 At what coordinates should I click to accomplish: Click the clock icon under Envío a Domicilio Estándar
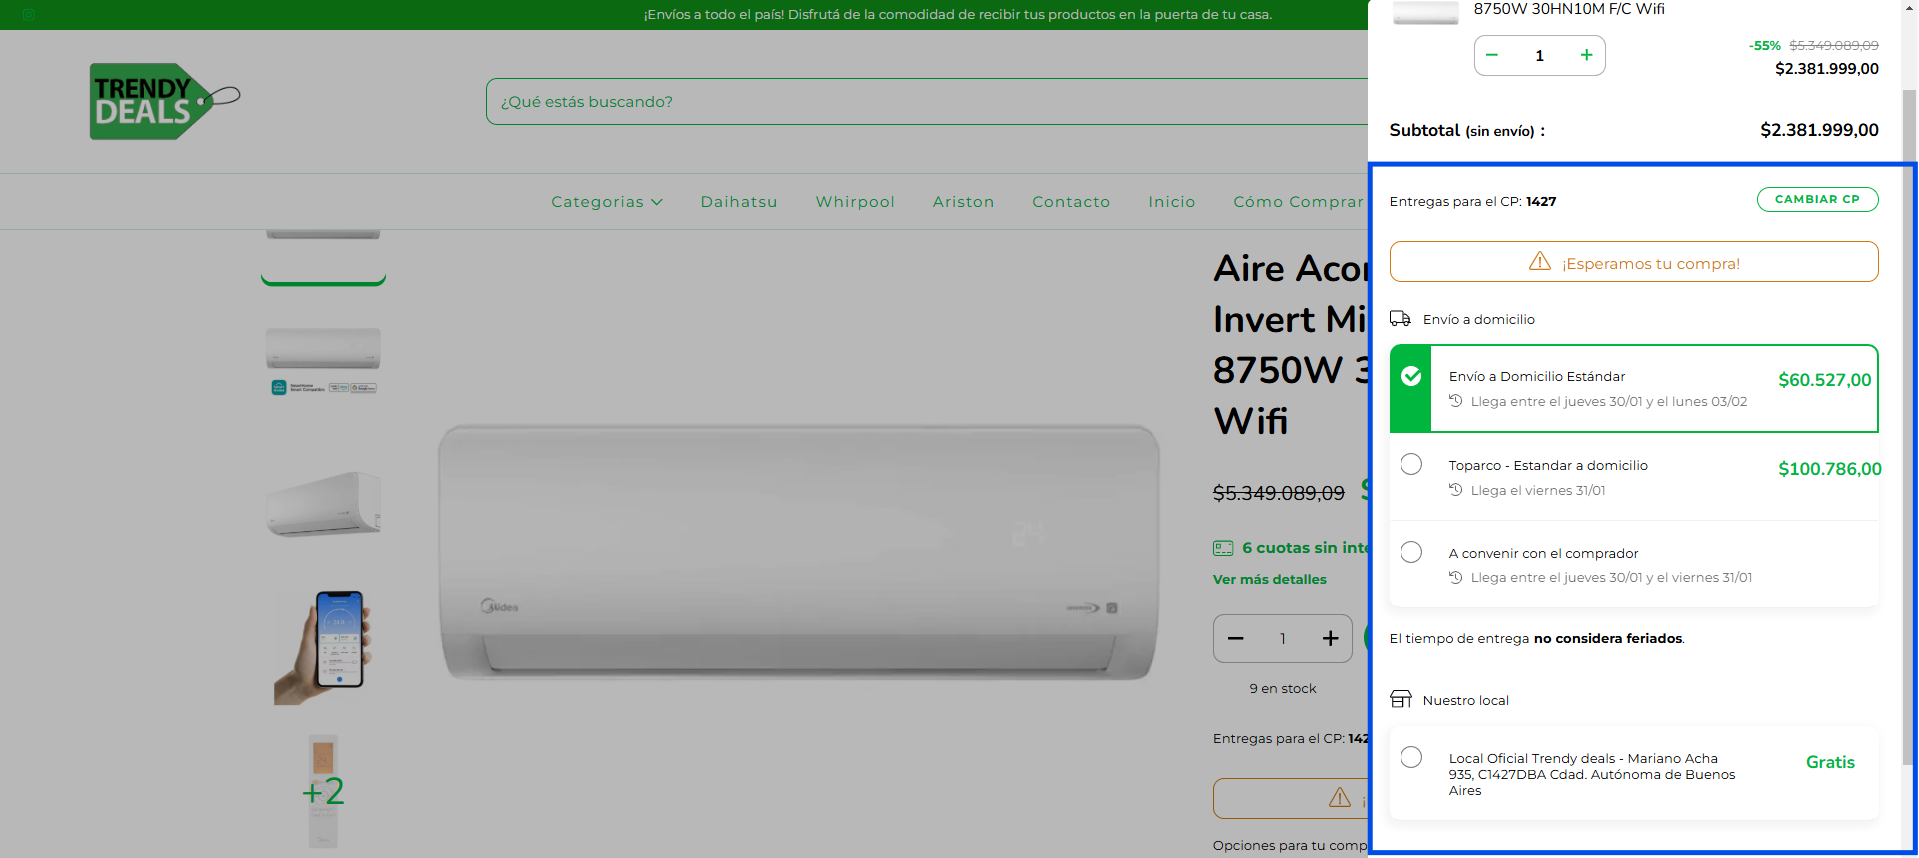[x=1456, y=400]
